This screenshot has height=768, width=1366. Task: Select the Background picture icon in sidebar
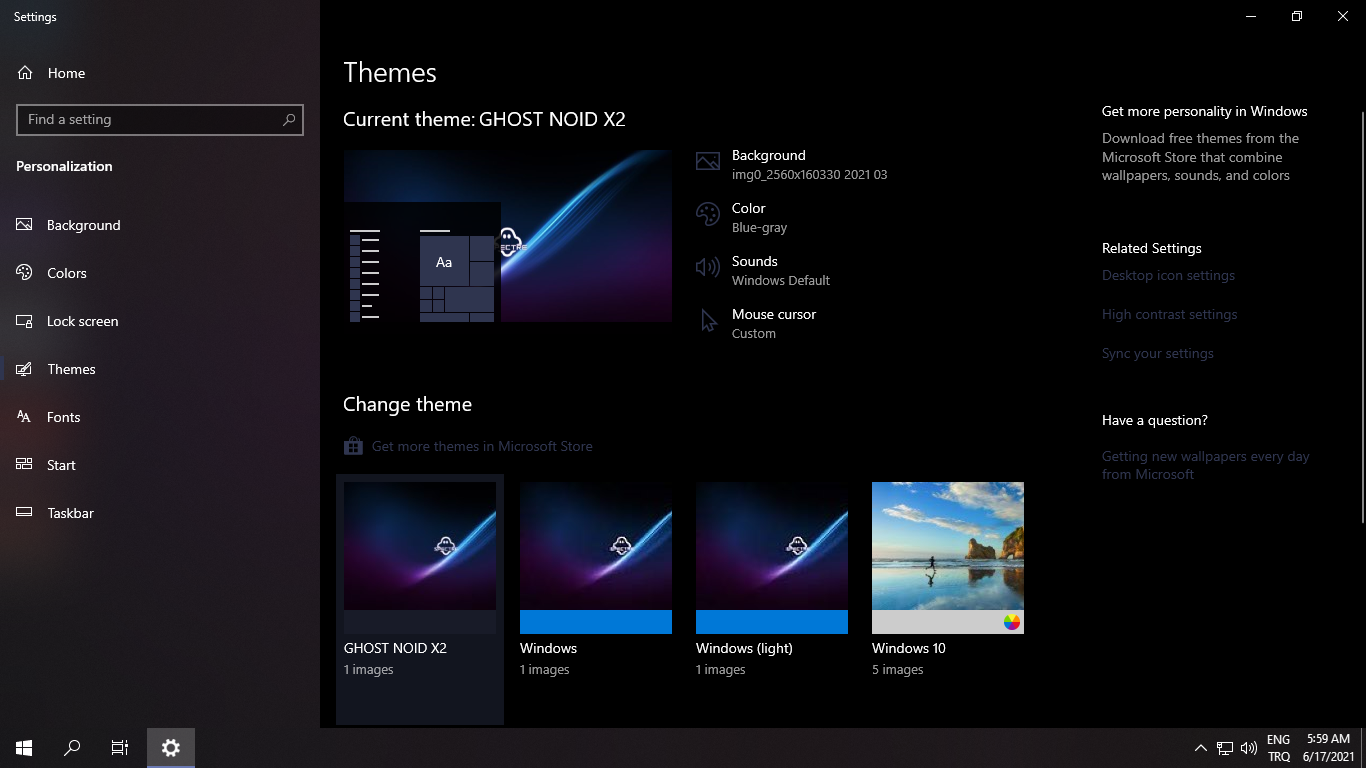[25, 225]
